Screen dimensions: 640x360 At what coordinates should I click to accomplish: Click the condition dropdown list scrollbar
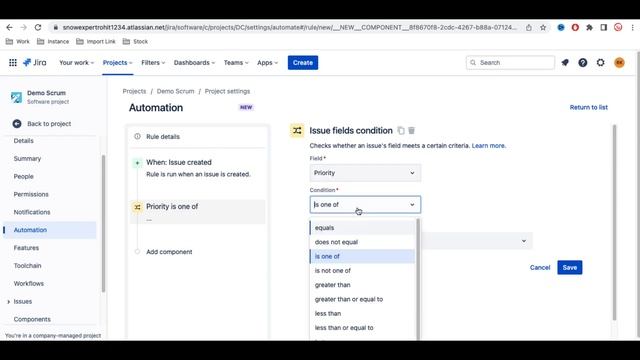click(418, 279)
